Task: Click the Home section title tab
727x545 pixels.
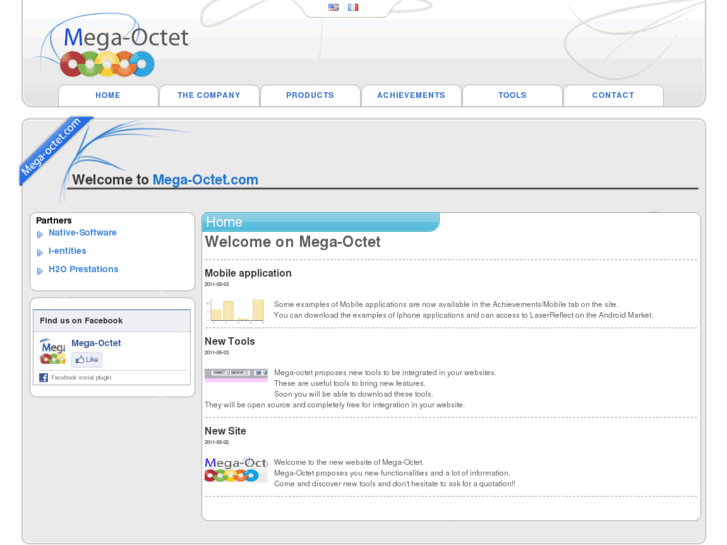Action: [320, 222]
